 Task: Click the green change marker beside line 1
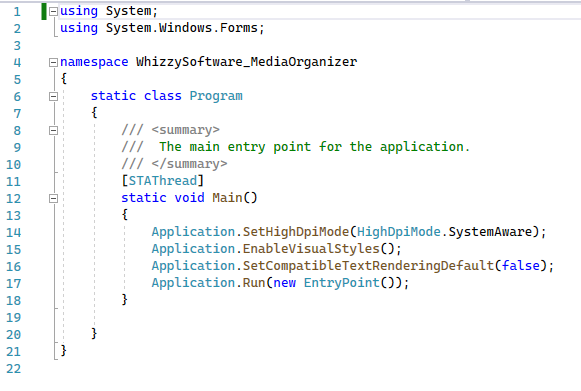[44, 11]
